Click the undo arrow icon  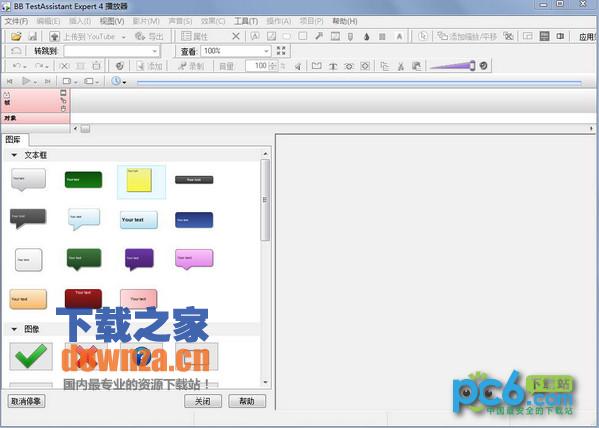pyautogui.click(x=16, y=66)
